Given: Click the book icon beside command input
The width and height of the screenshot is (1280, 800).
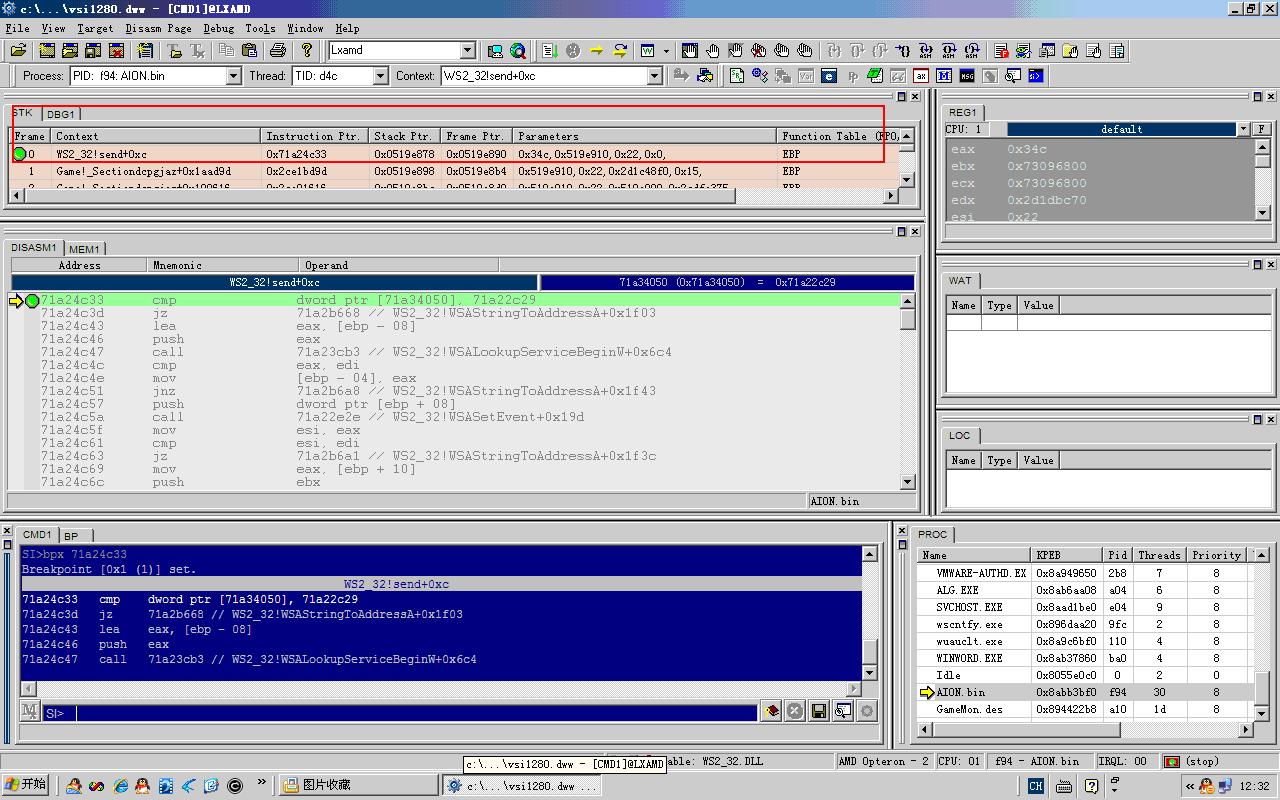Looking at the screenshot, I should coord(771,711).
